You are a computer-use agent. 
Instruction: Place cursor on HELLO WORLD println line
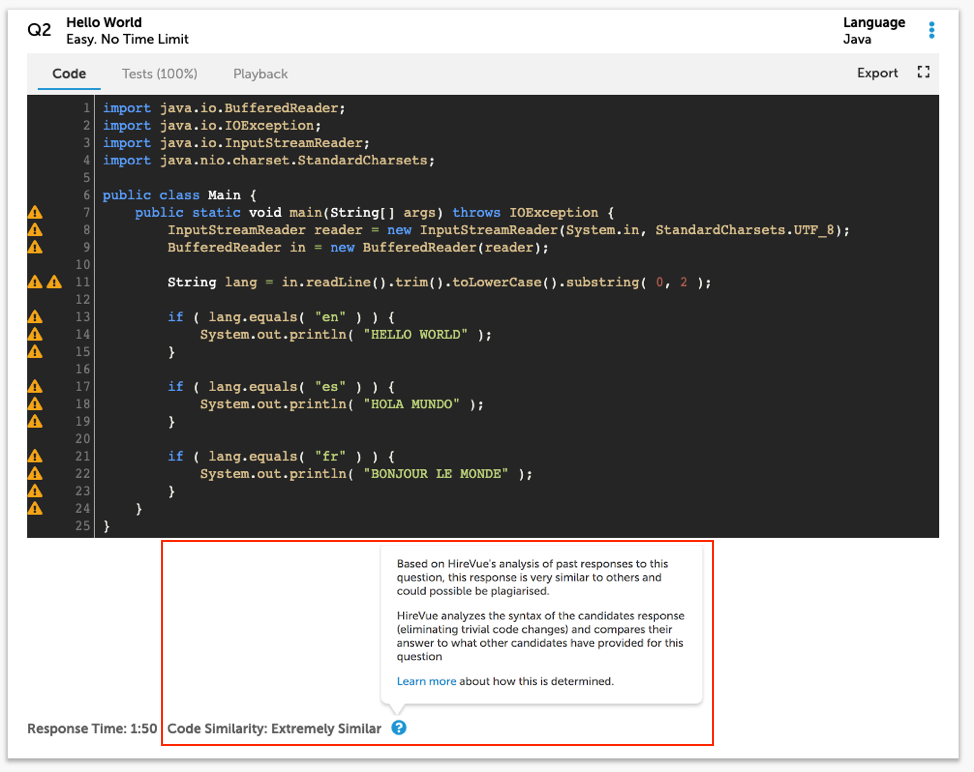pyautogui.click(x=345, y=335)
